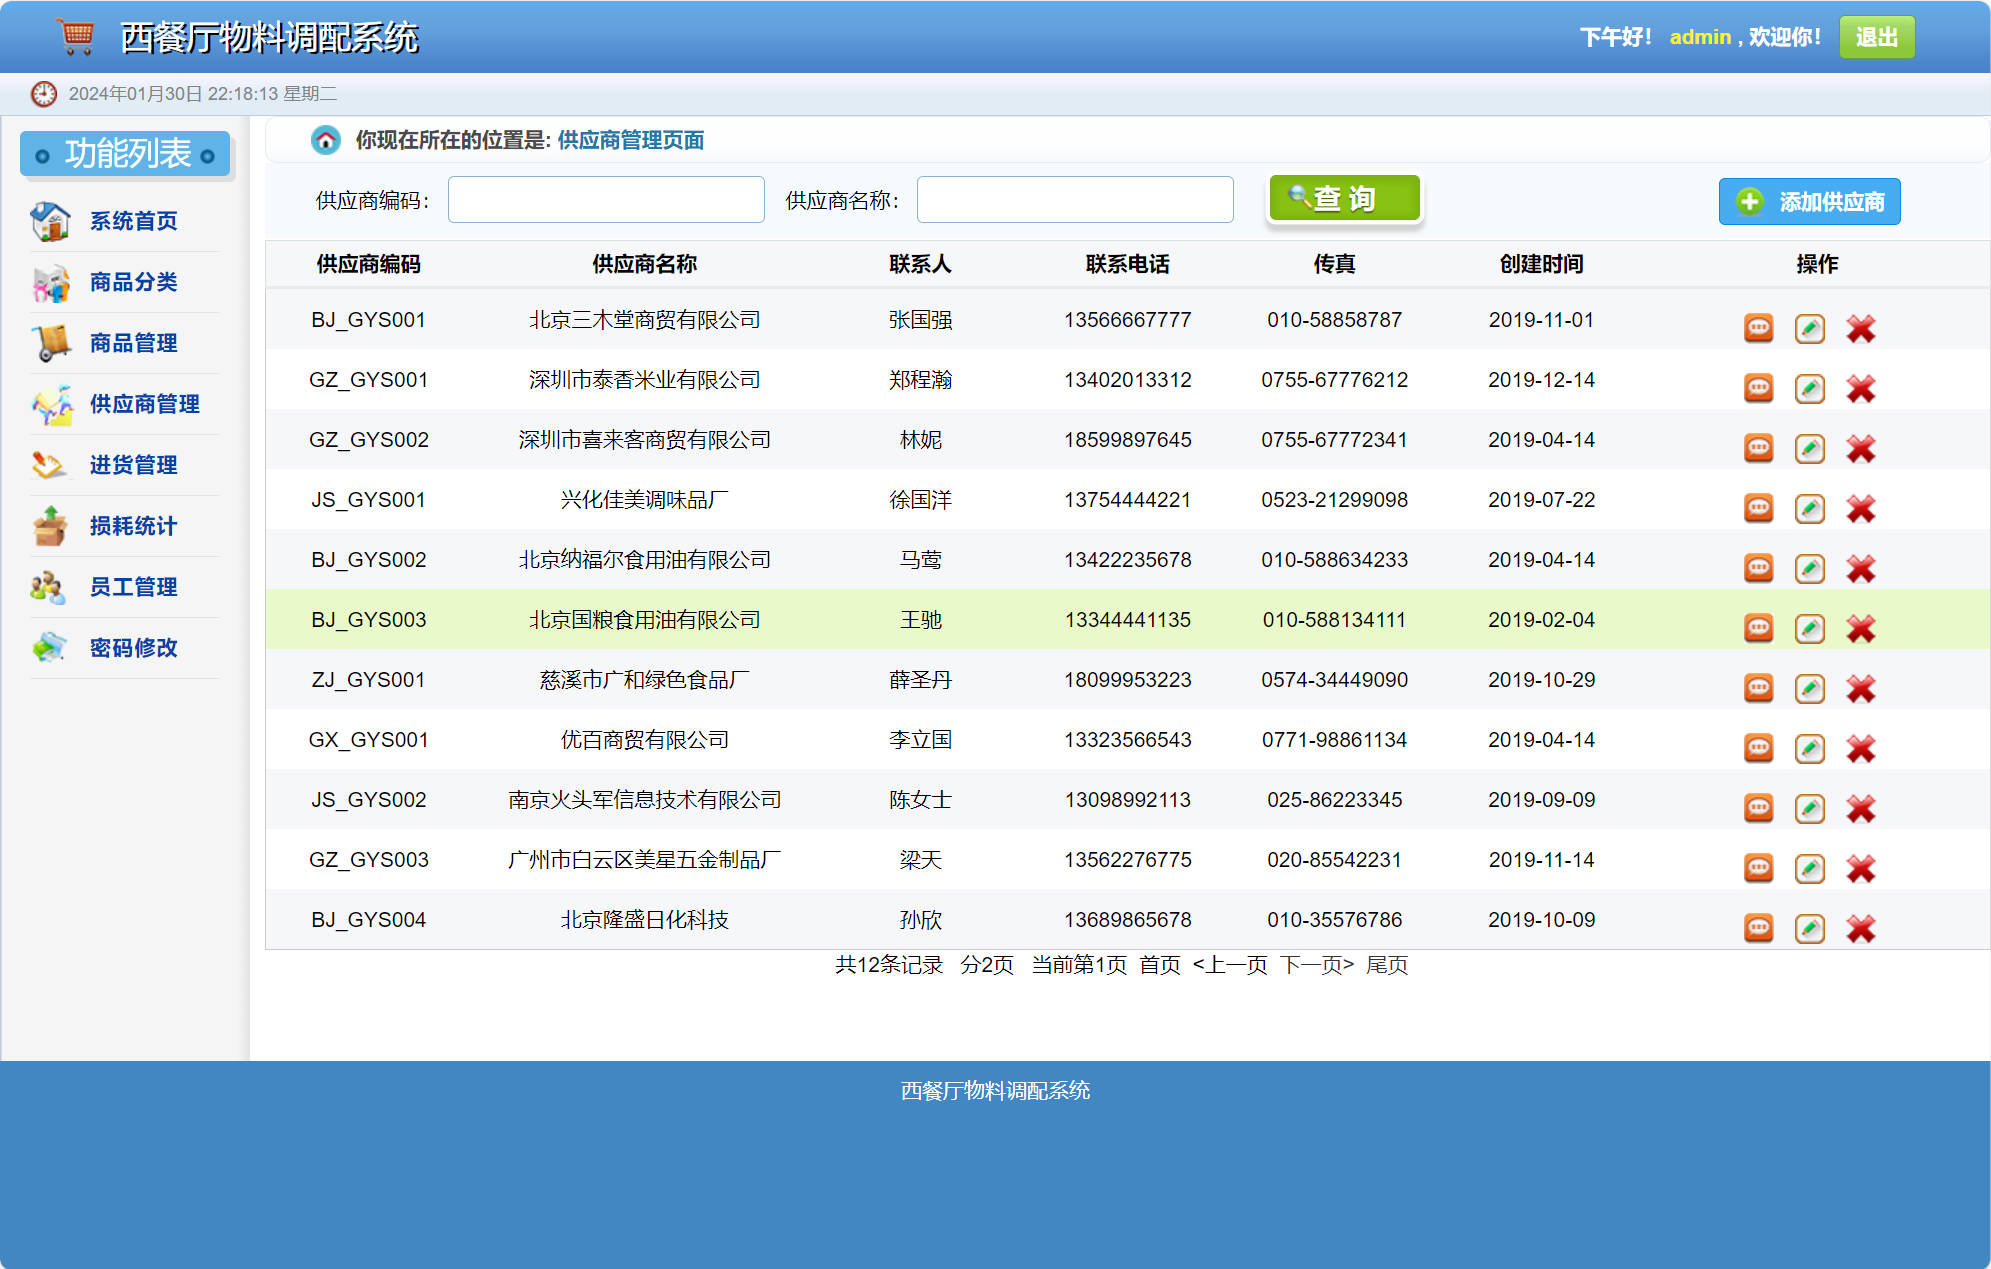Delete supplier 兴化佳美调味品厂
The image size is (1991, 1269).
coord(1860,508)
